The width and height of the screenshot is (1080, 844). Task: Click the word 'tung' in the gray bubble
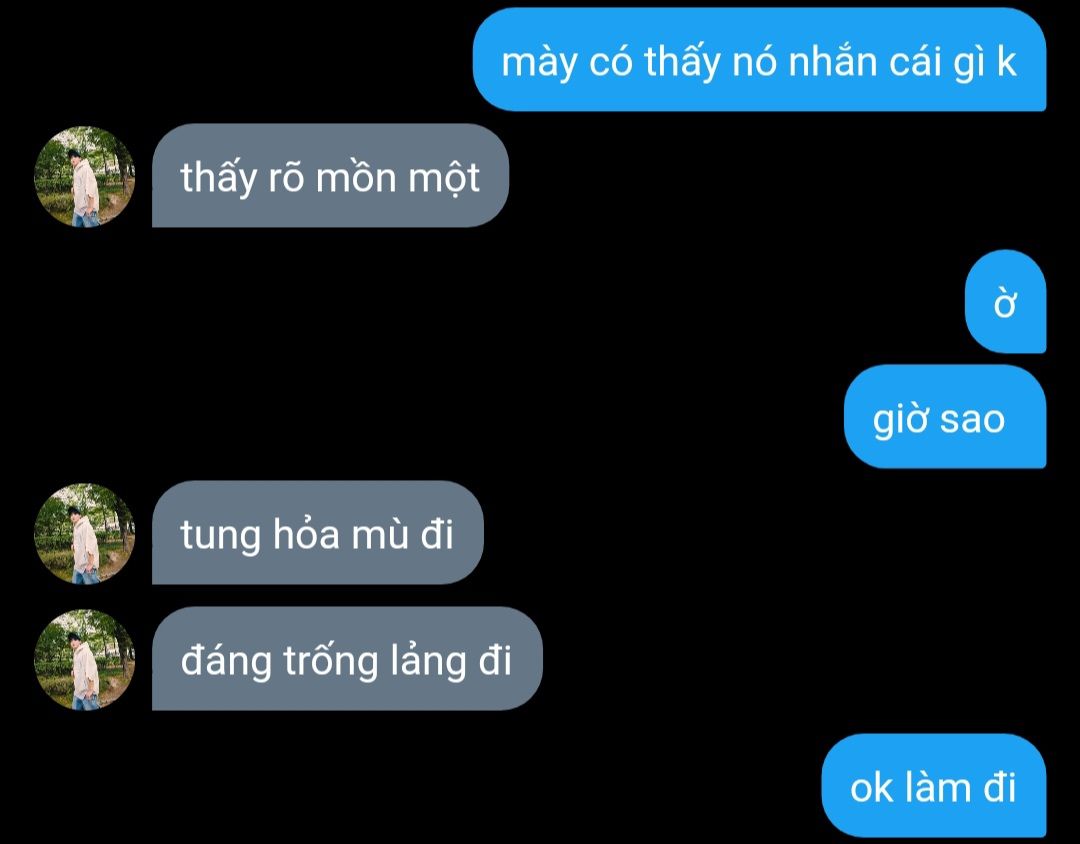[220, 537]
